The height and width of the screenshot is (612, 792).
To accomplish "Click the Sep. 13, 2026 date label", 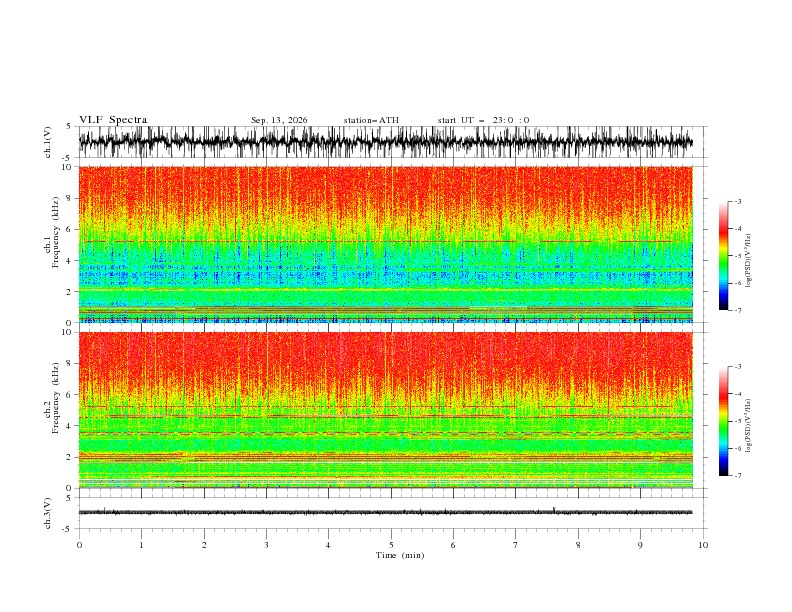I will coord(279,120).
